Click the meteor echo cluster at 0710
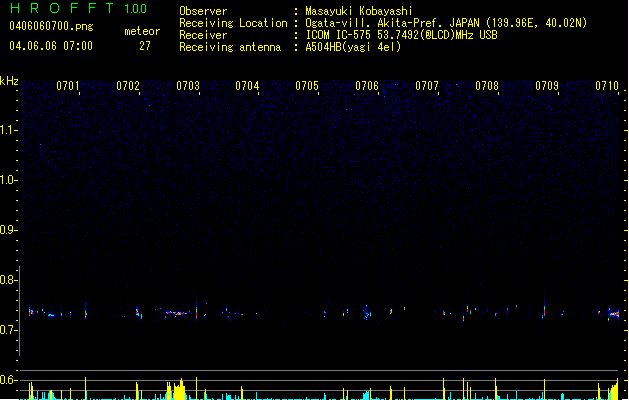Image resolution: width=629 pixels, height=400 pixels. [x=614, y=314]
